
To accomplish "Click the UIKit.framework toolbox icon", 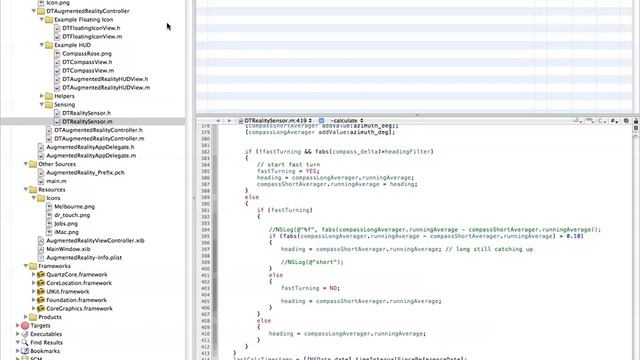I will point(41,291).
